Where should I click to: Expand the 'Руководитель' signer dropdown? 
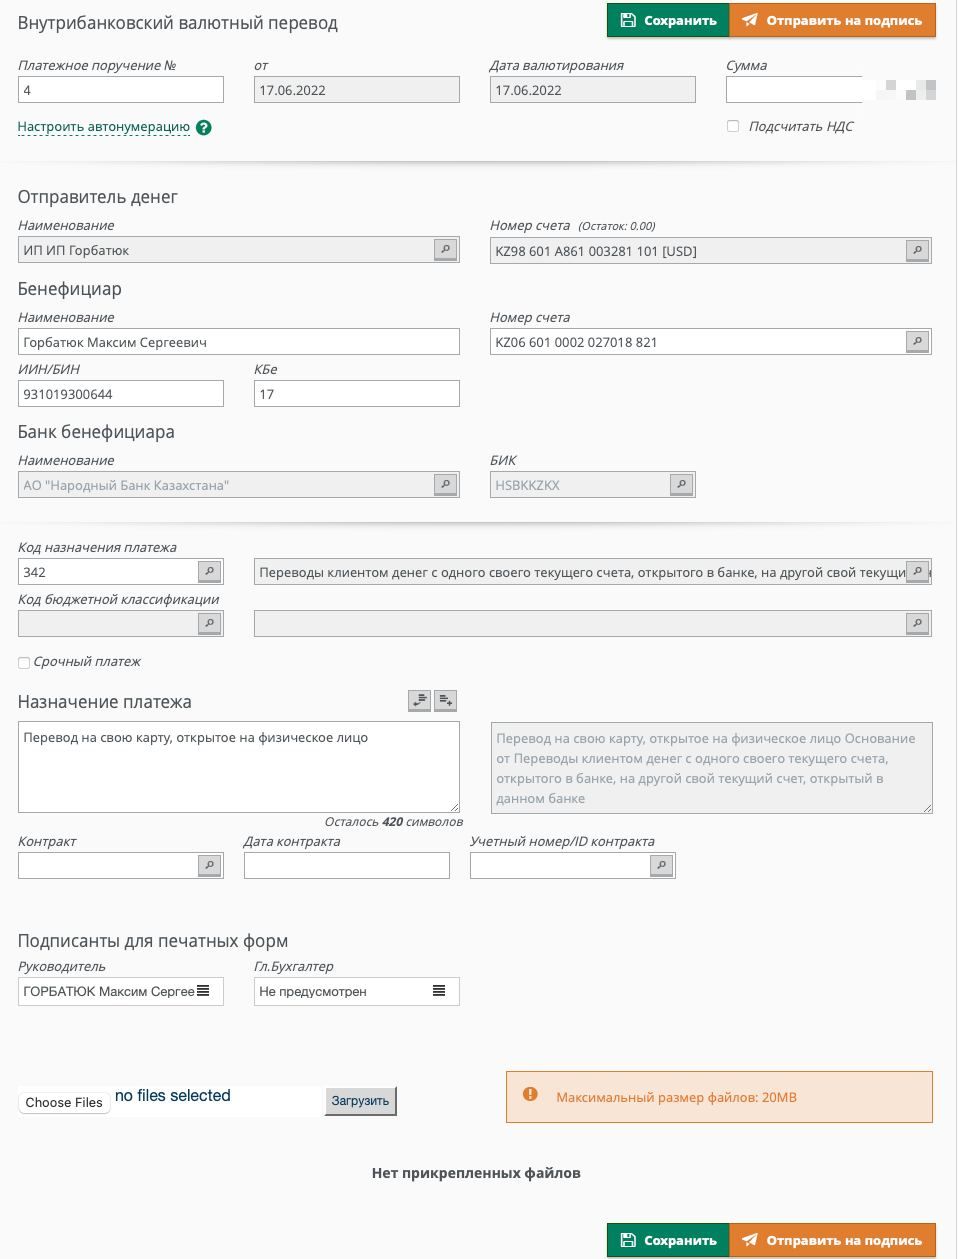pos(203,991)
